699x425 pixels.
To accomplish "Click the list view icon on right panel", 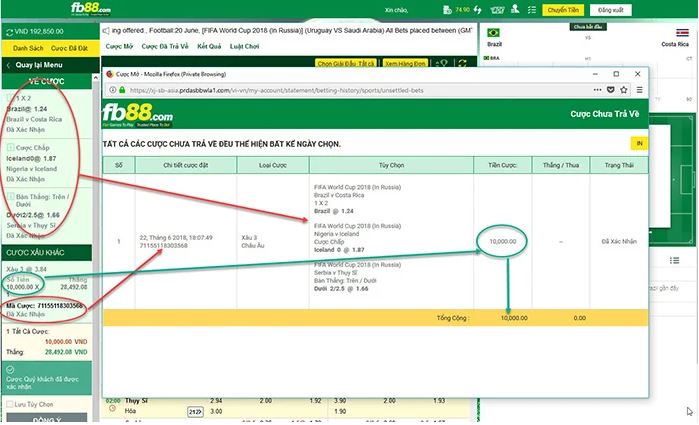I will click(x=674, y=260).
